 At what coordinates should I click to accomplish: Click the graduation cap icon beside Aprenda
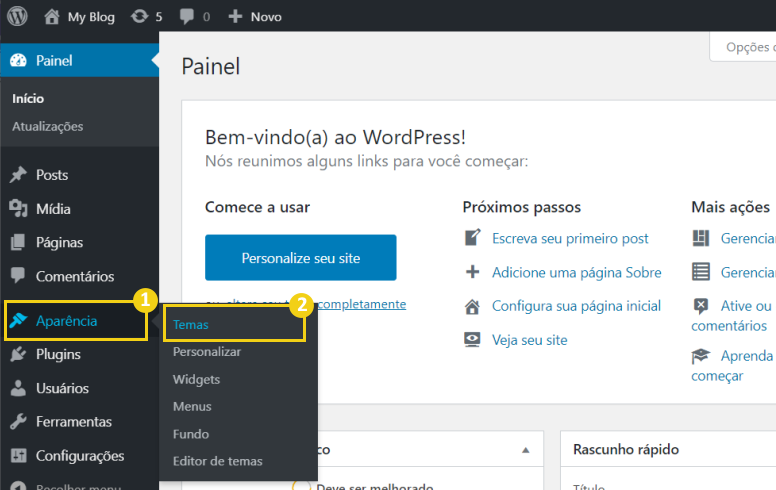pyautogui.click(x=701, y=356)
